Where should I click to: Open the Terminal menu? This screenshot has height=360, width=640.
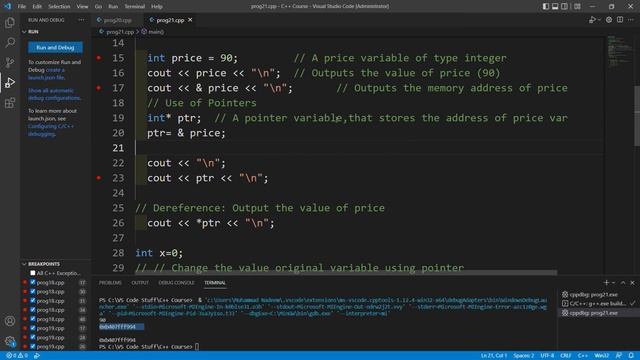click(x=135, y=6)
